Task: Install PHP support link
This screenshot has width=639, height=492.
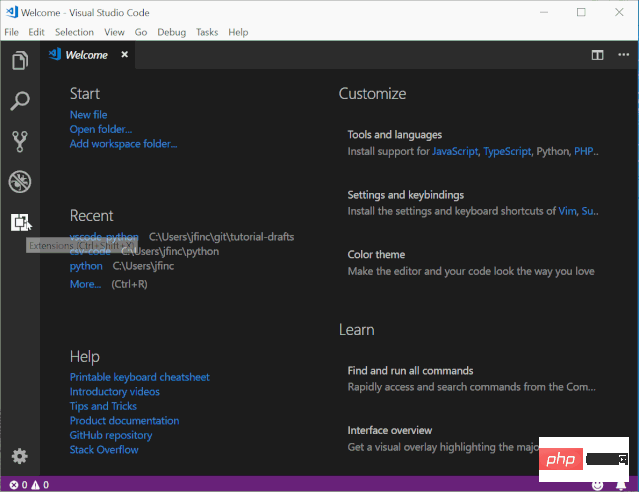Action: 584,151
